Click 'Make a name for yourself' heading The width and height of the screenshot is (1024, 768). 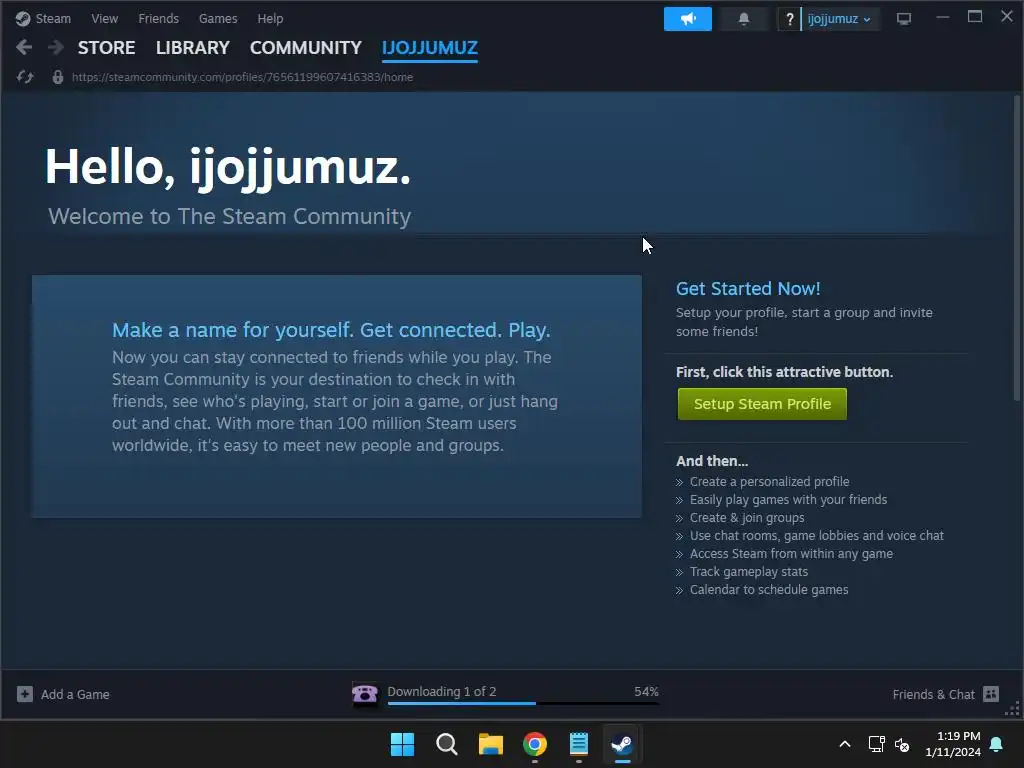(x=331, y=330)
